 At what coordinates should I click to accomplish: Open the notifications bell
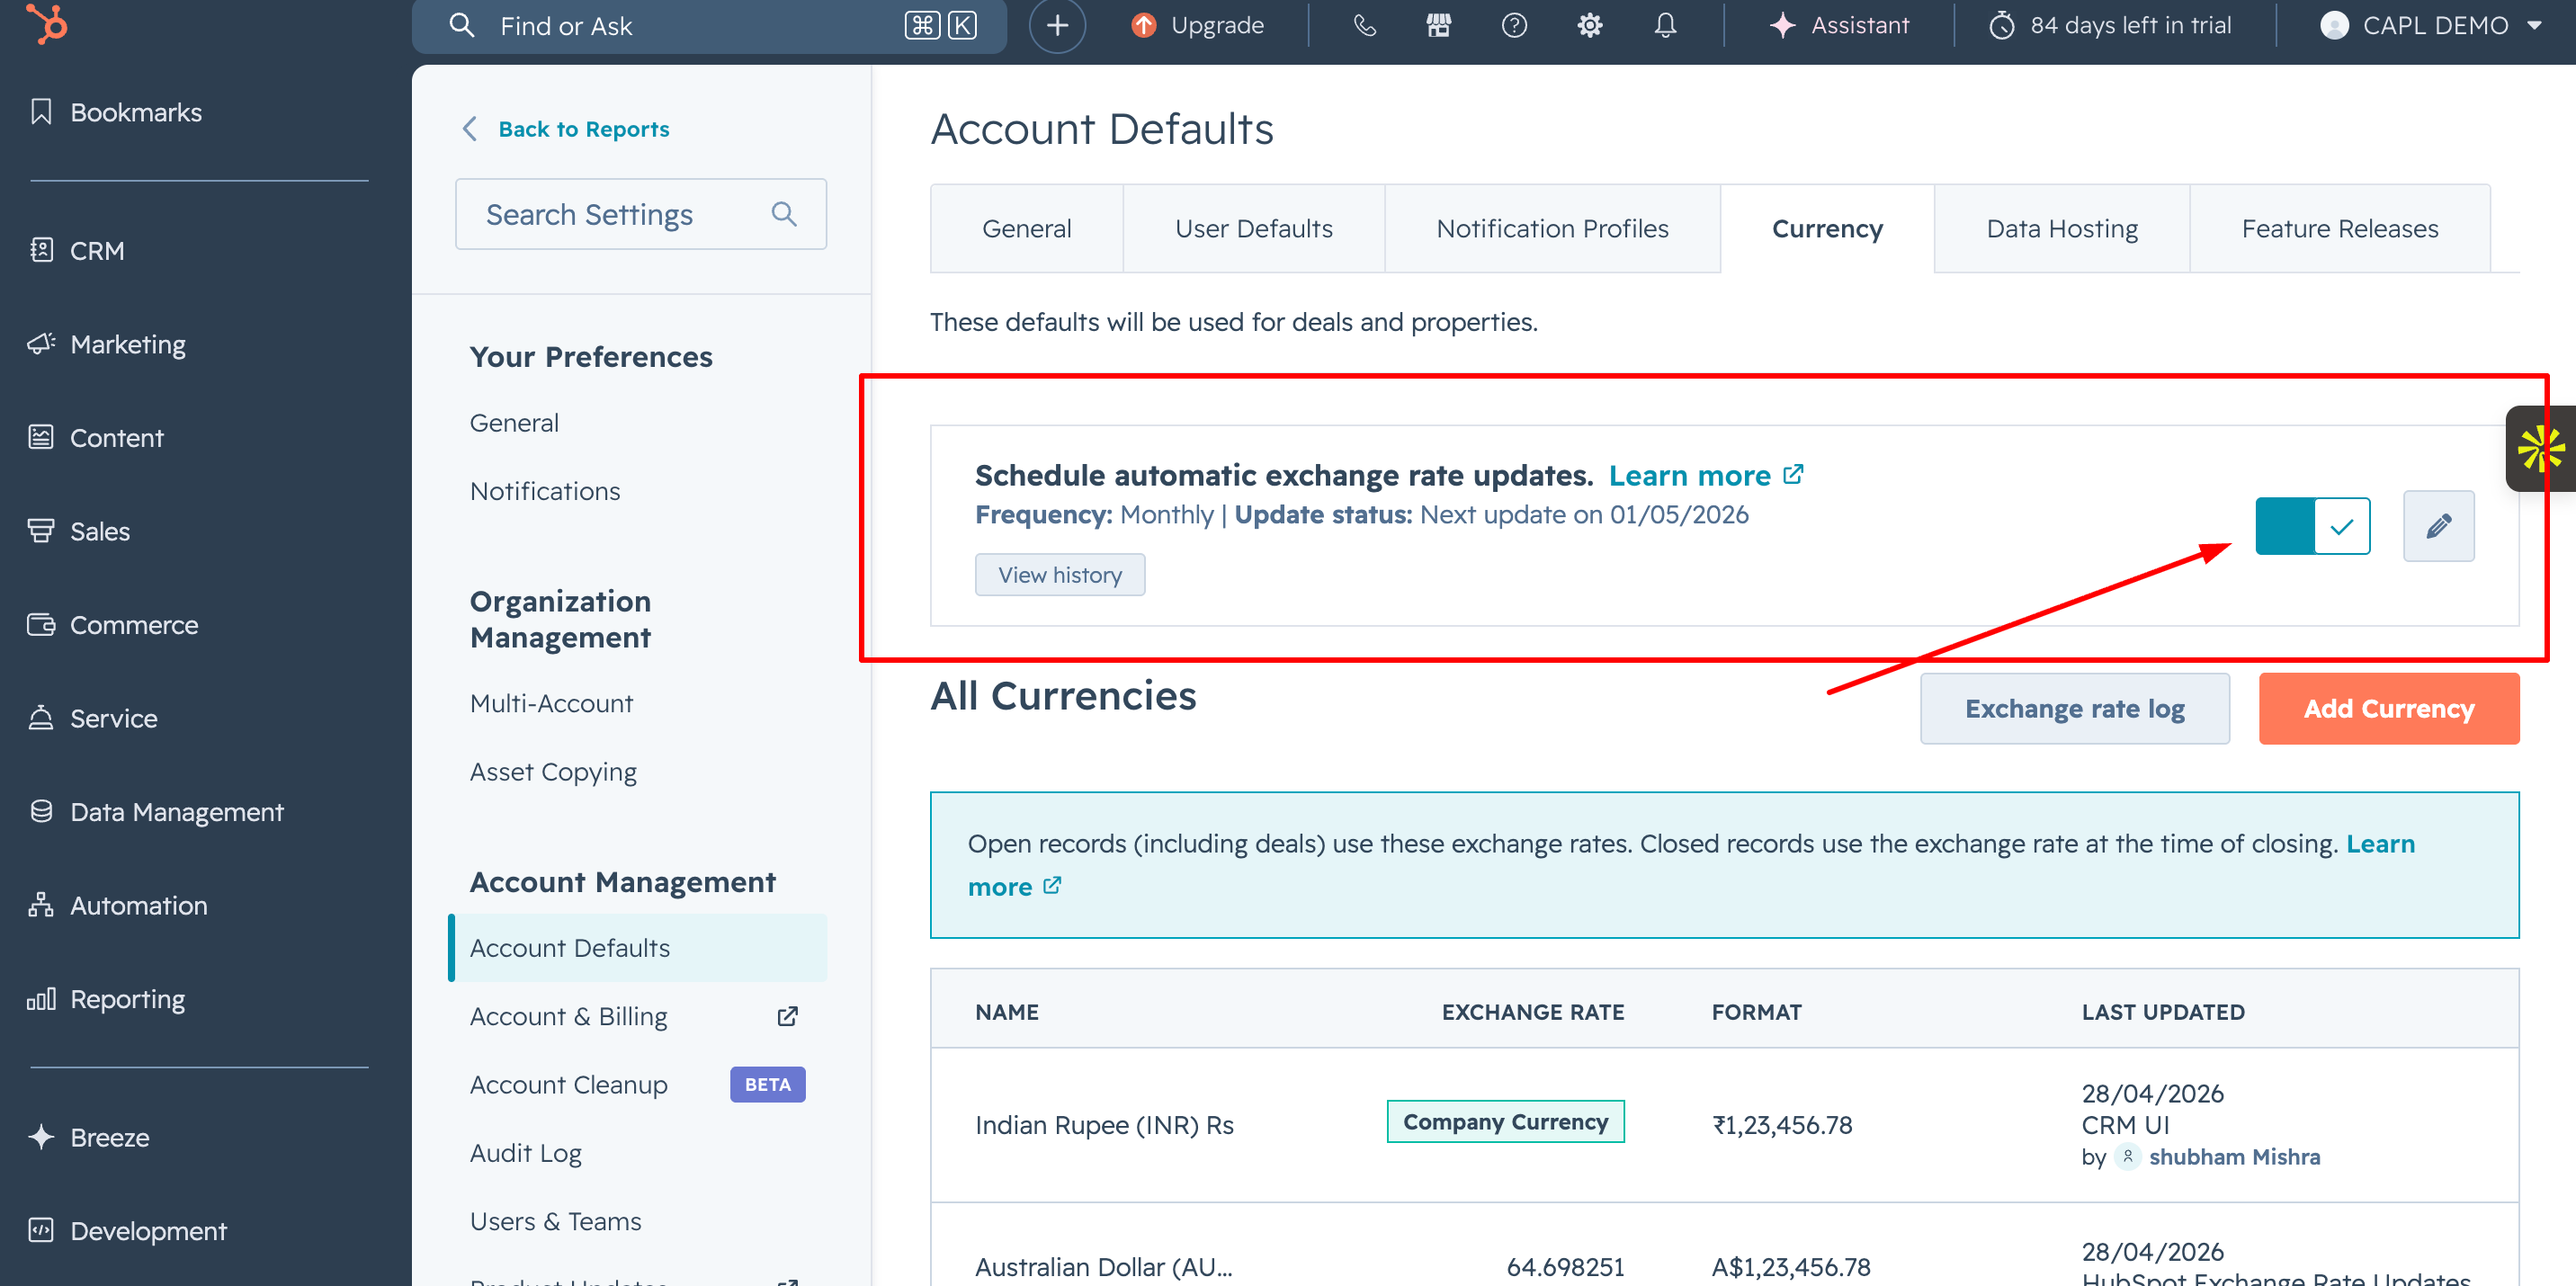(1665, 26)
